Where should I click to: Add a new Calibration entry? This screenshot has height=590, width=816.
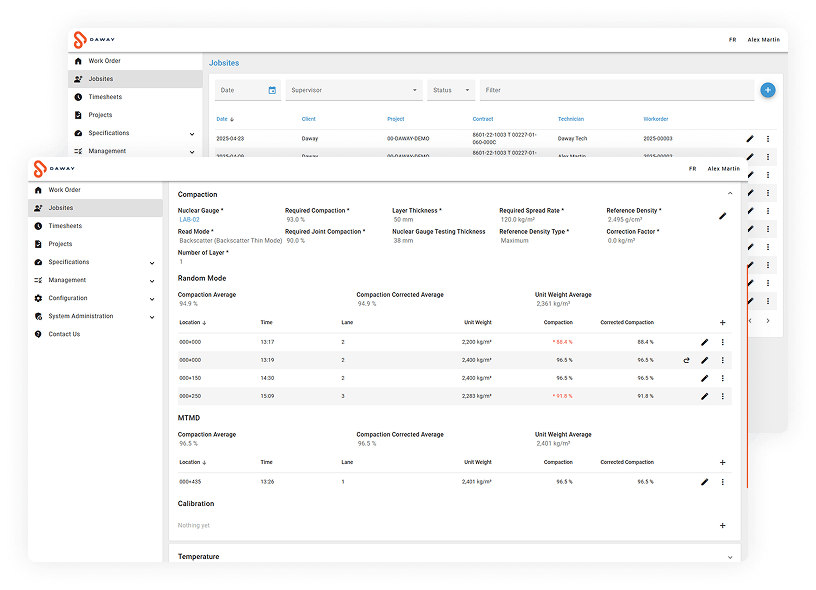[722, 525]
